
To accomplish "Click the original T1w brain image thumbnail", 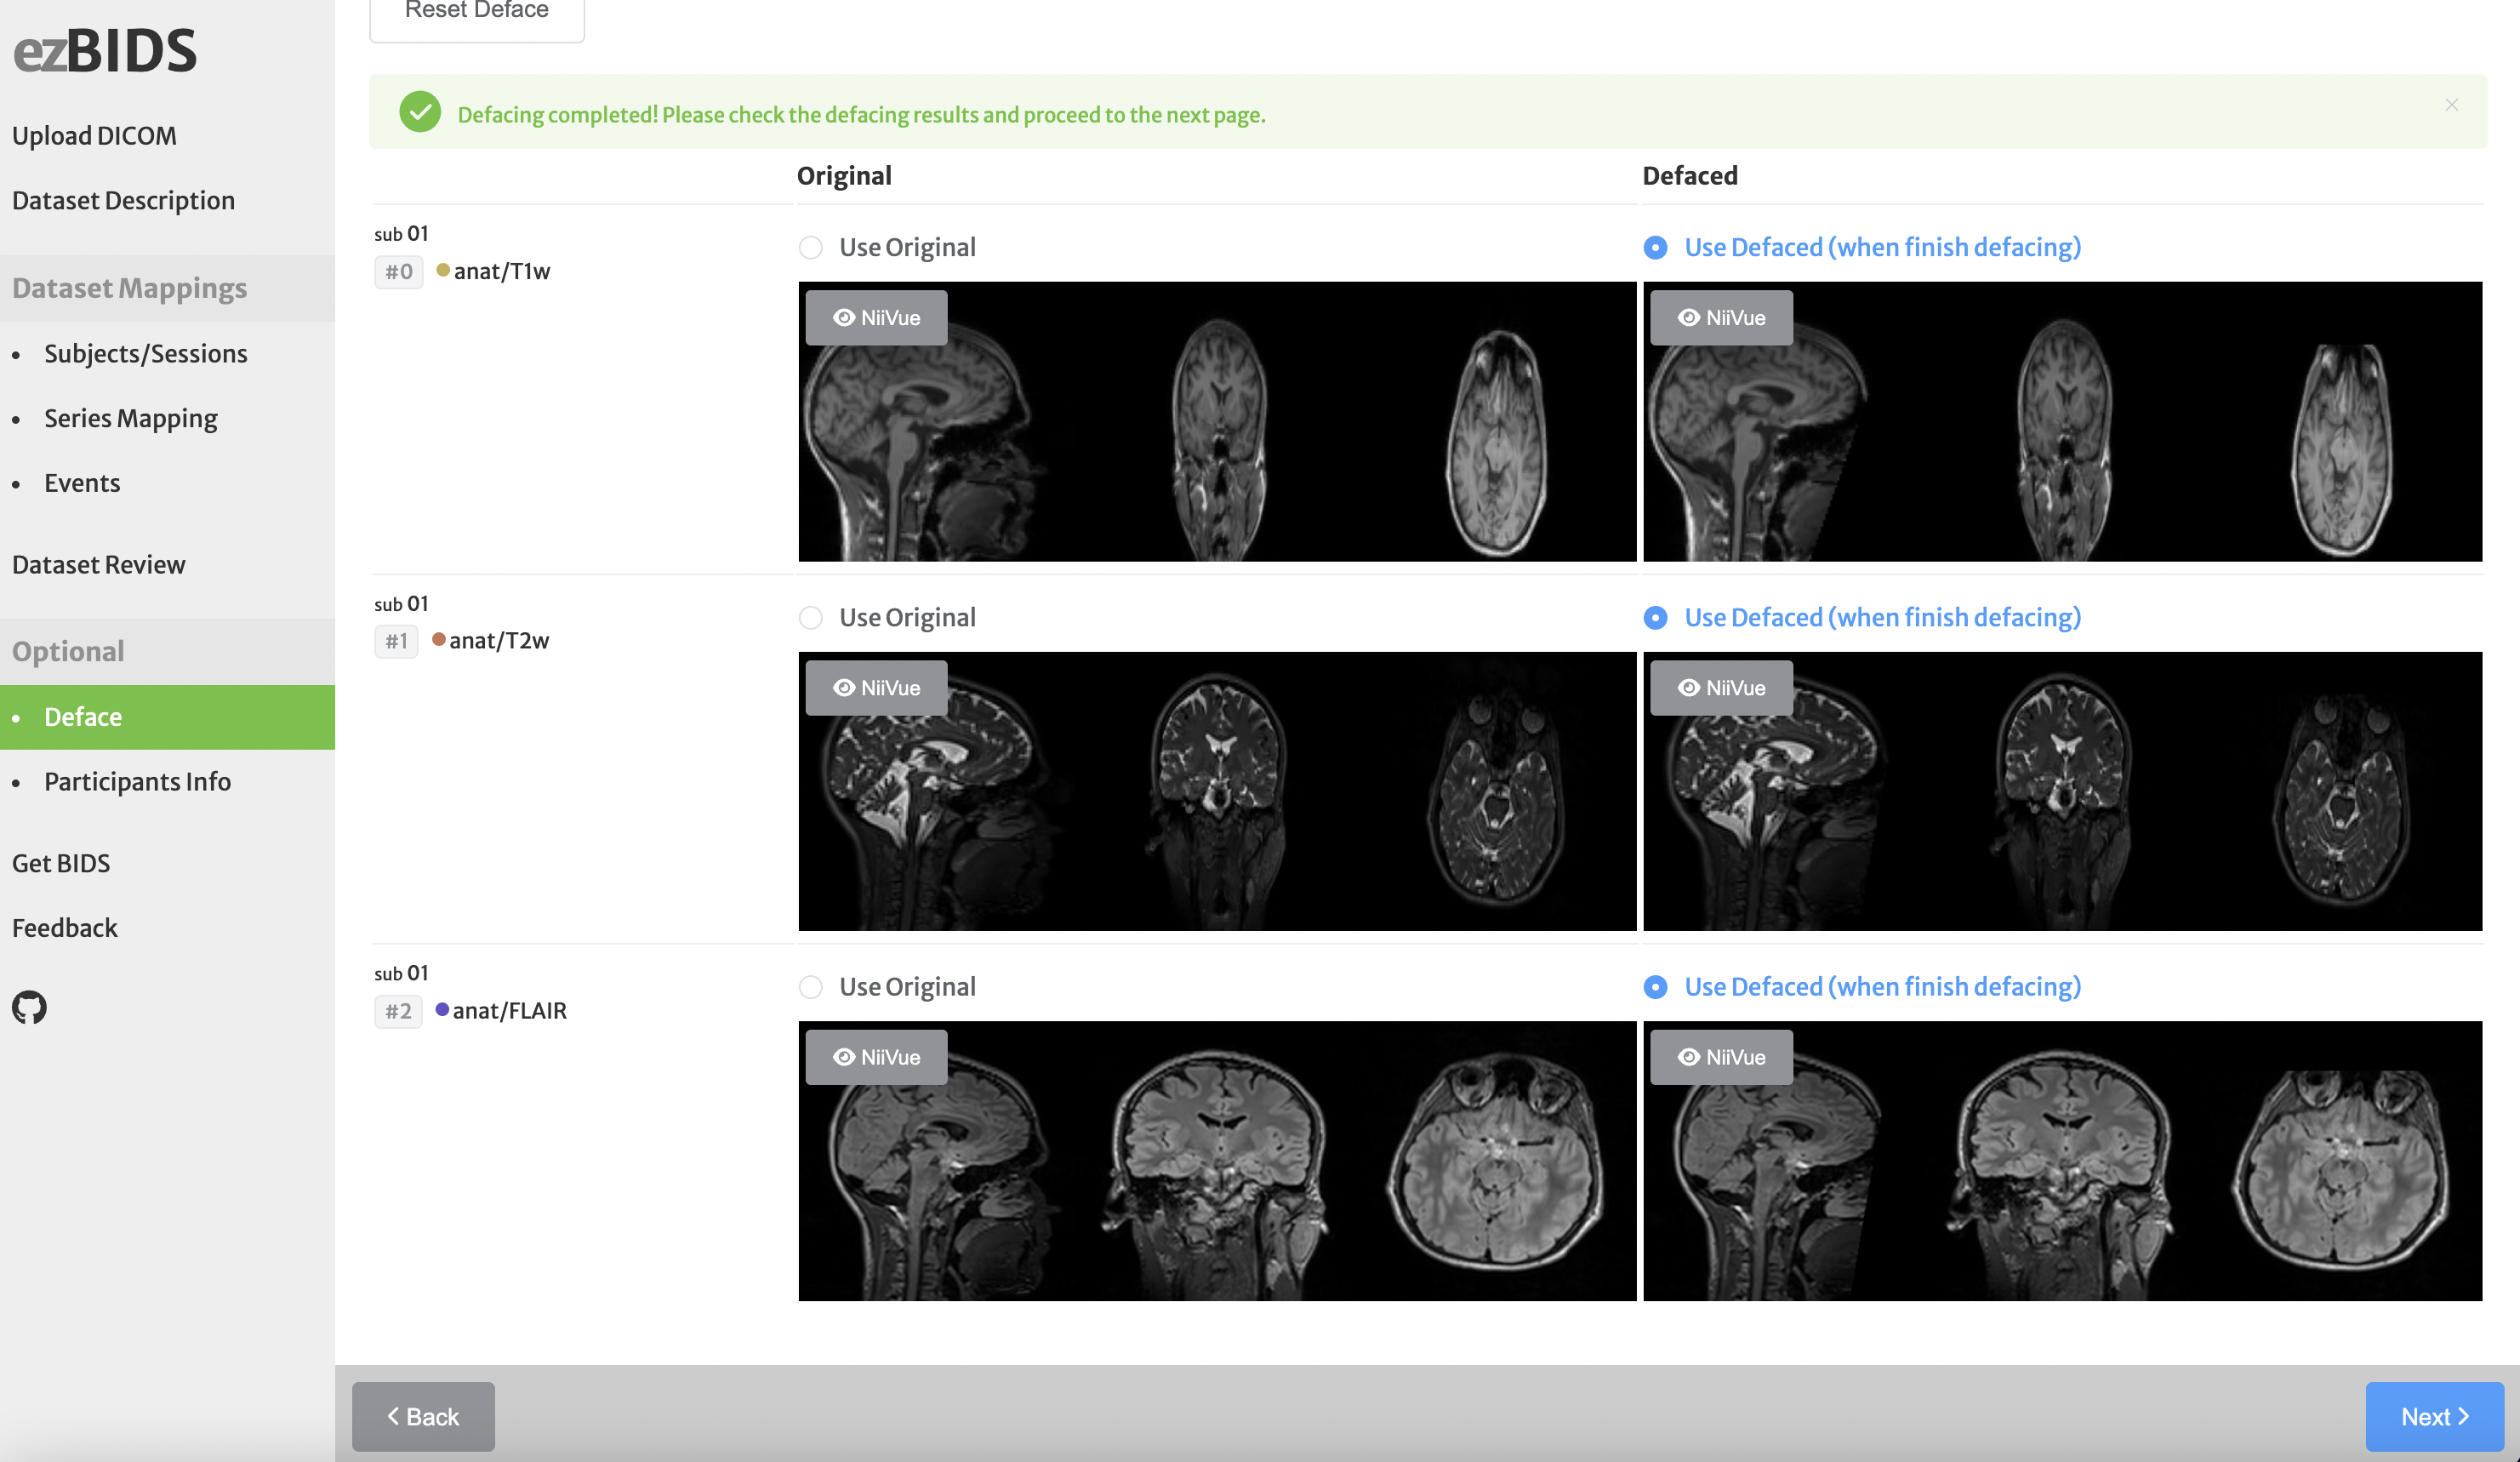I will pos(1217,421).
